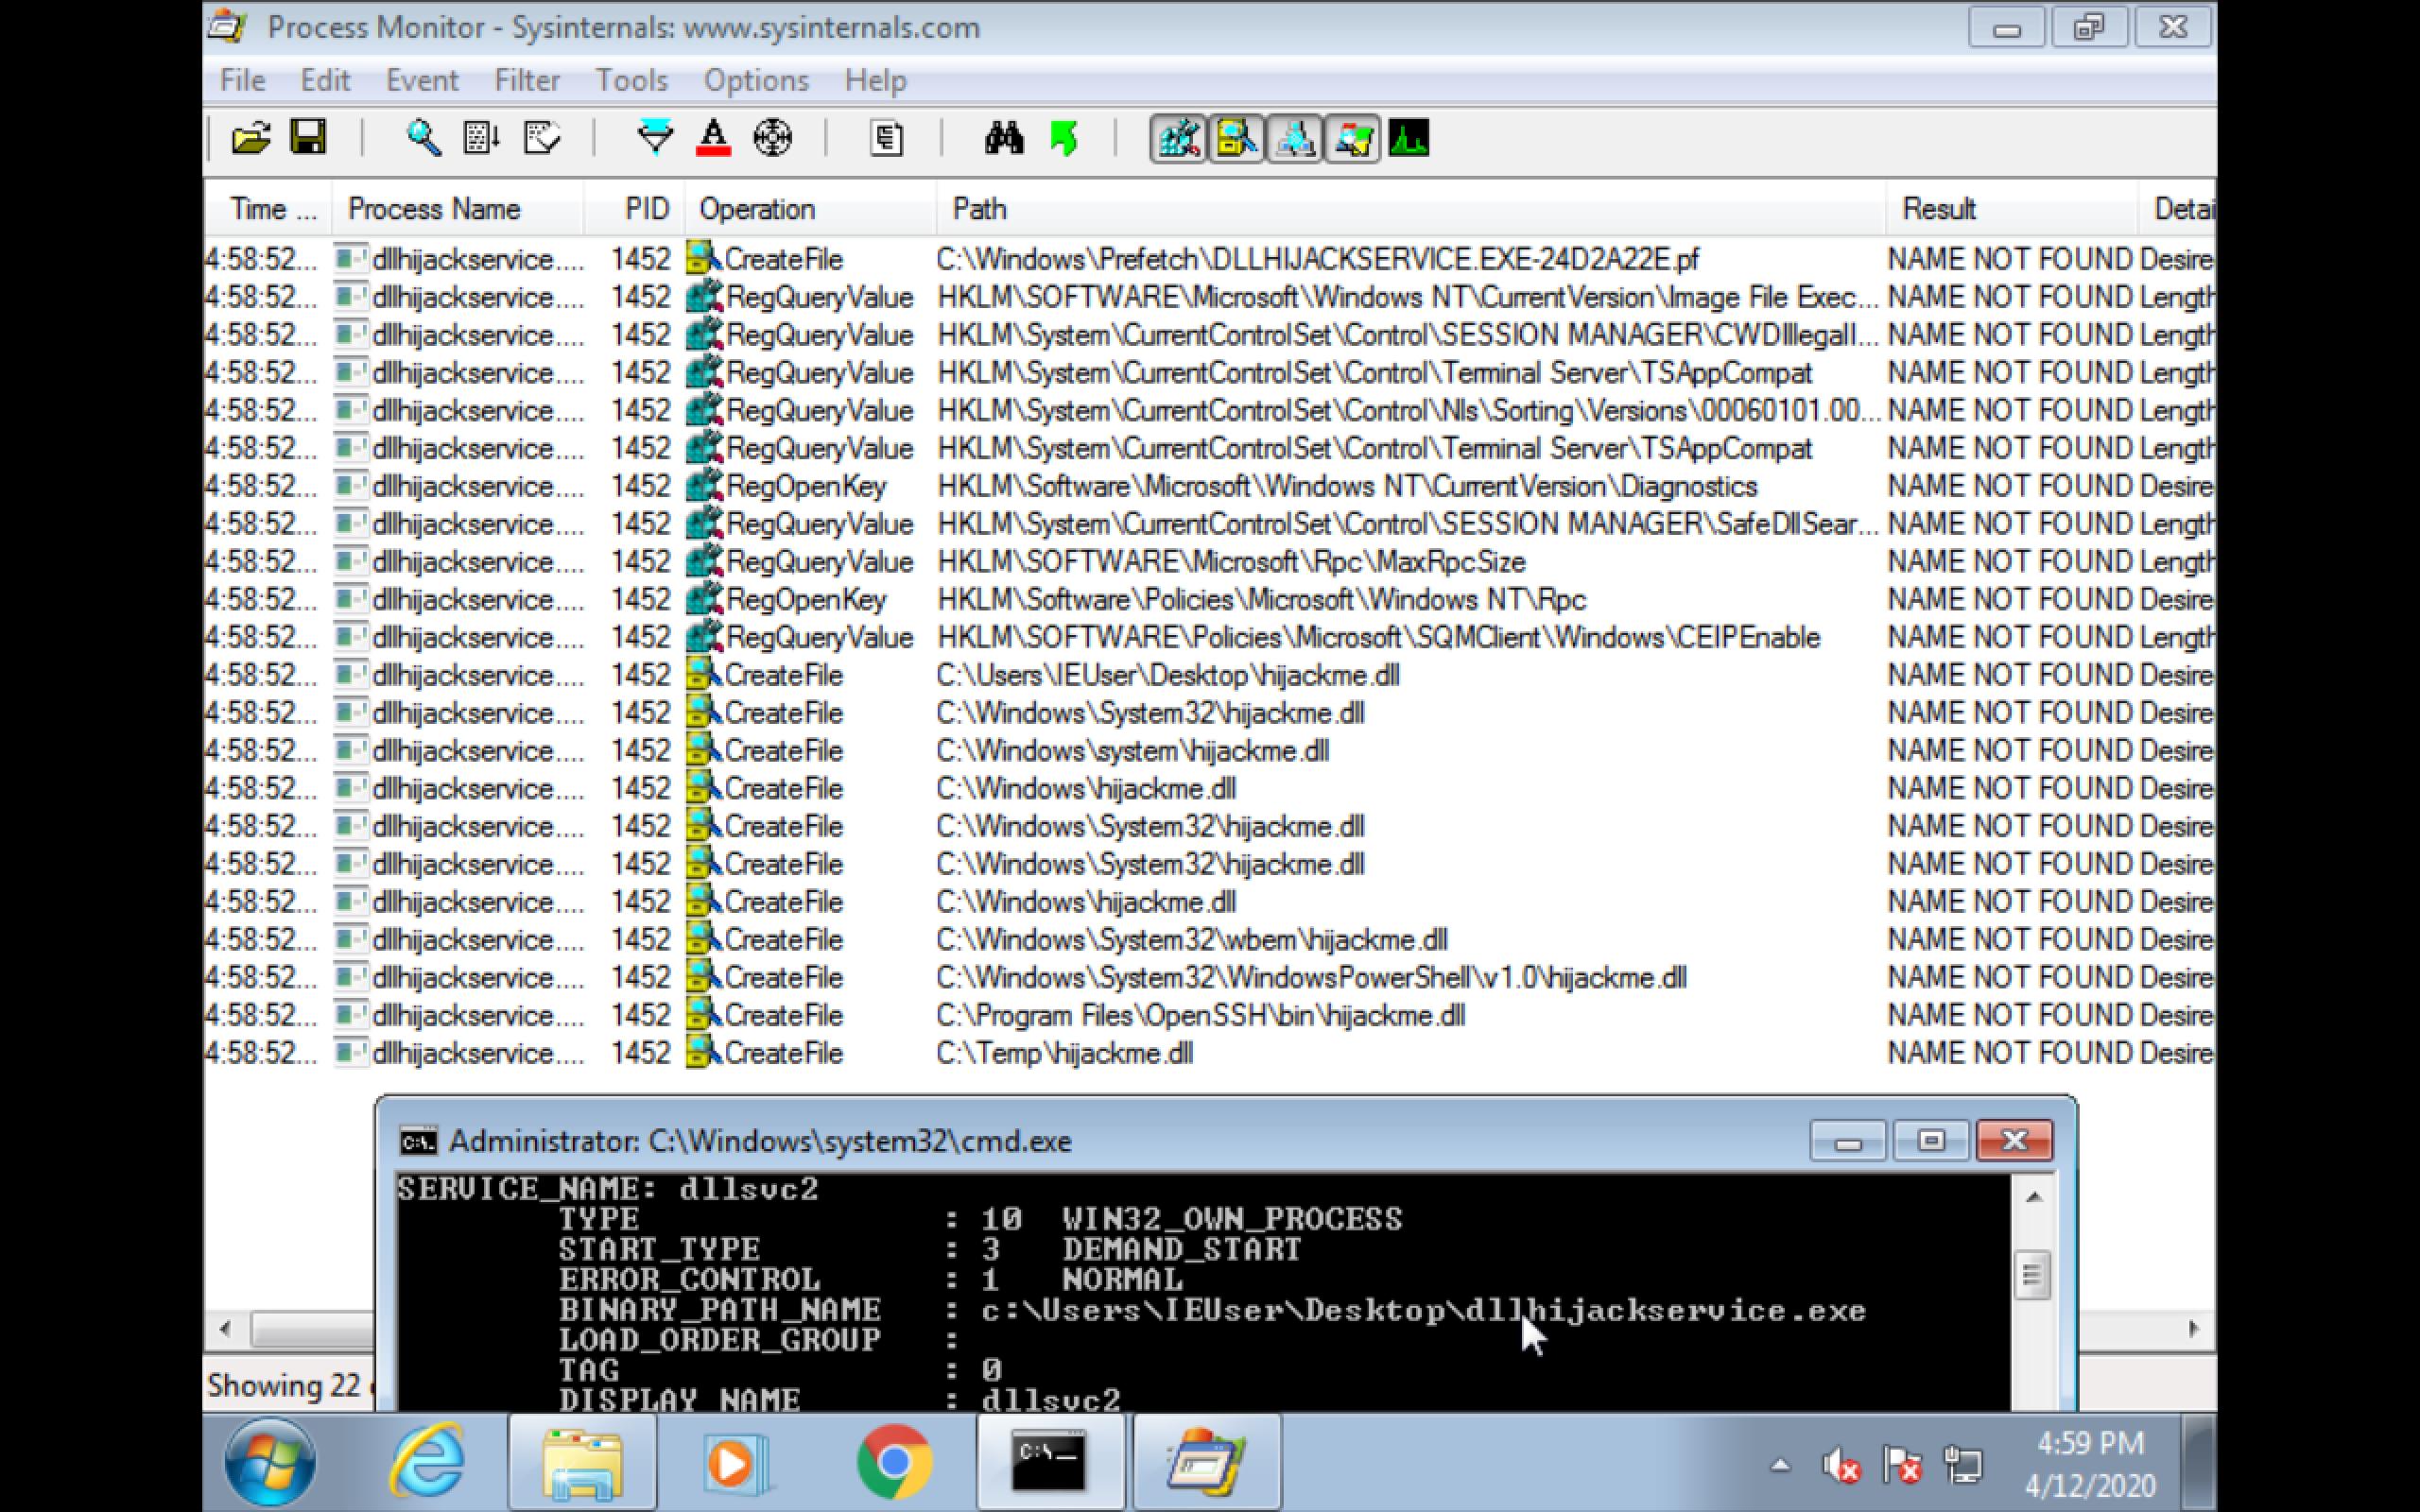2420x1512 pixels.
Task: Launch Internet Explorer from the taskbar
Action: (427, 1464)
